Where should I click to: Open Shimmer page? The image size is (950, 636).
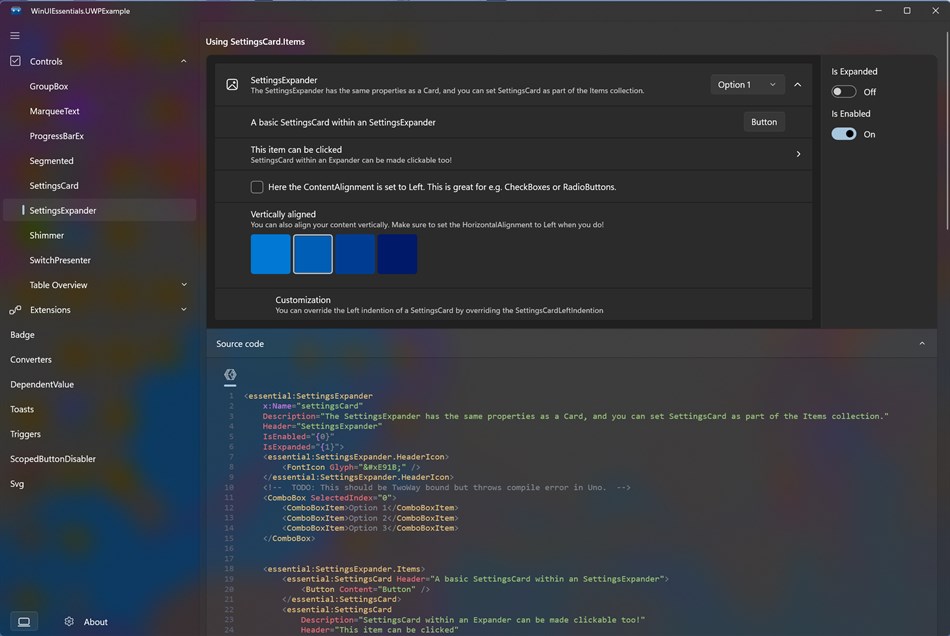point(99,235)
